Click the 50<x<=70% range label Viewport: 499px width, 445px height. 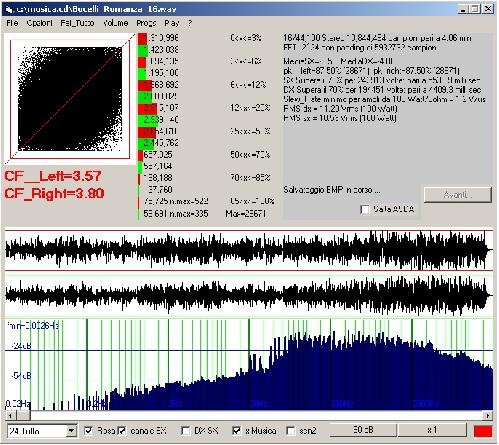point(250,155)
